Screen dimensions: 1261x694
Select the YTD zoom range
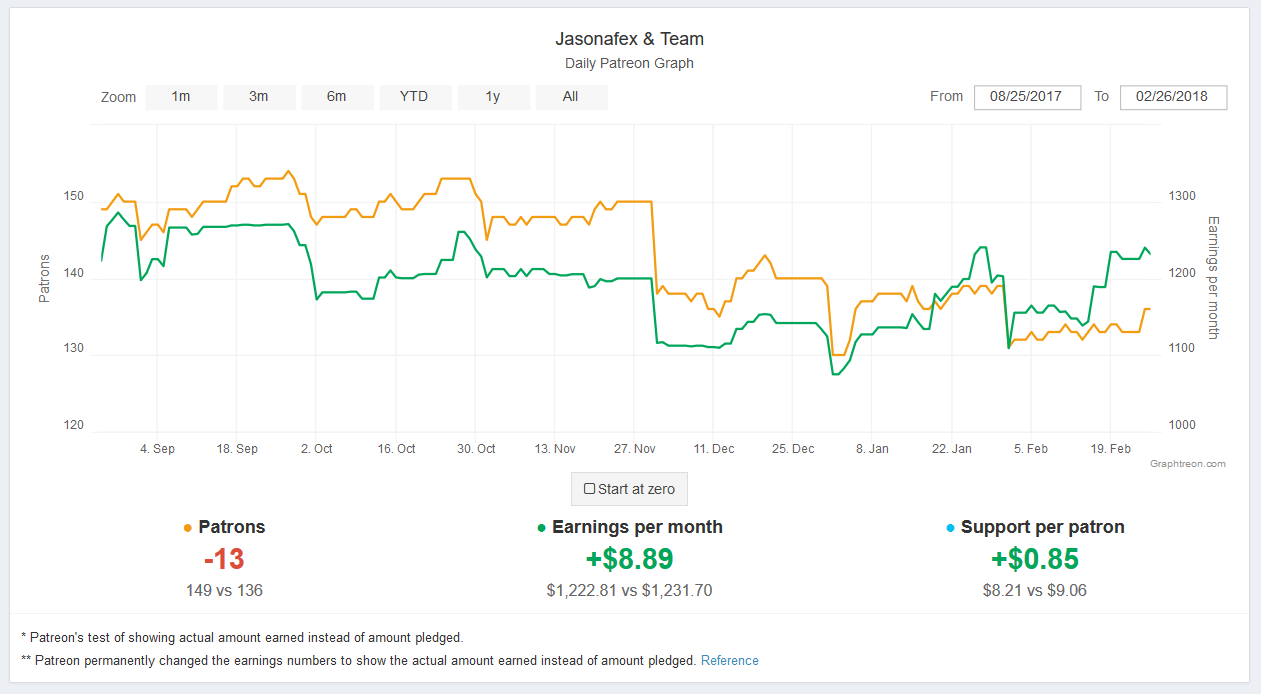click(414, 97)
